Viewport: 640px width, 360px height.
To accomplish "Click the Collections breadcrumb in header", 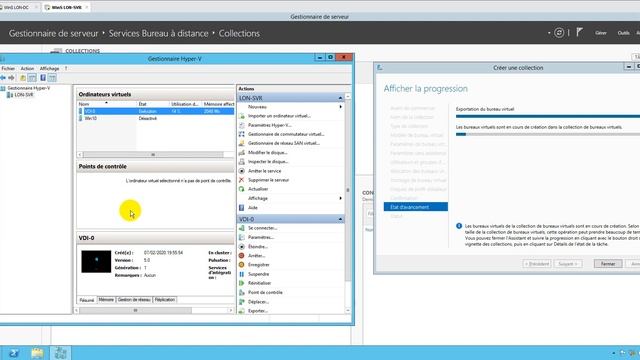I will pos(239,33).
